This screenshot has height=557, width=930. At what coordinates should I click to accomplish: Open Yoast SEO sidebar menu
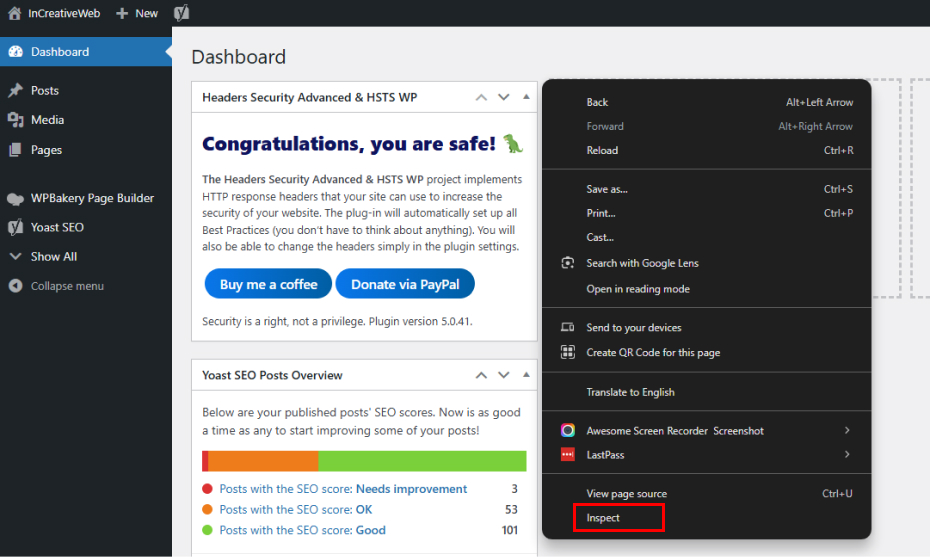click(x=57, y=227)
